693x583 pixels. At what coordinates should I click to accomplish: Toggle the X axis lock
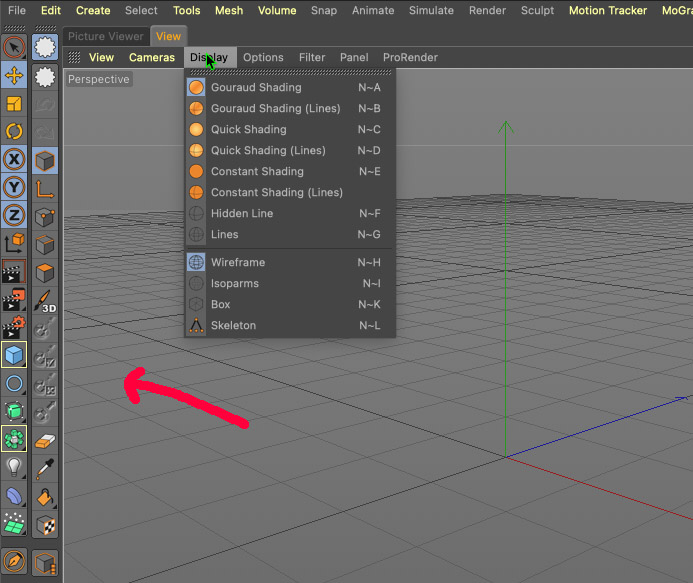[14, 159]
